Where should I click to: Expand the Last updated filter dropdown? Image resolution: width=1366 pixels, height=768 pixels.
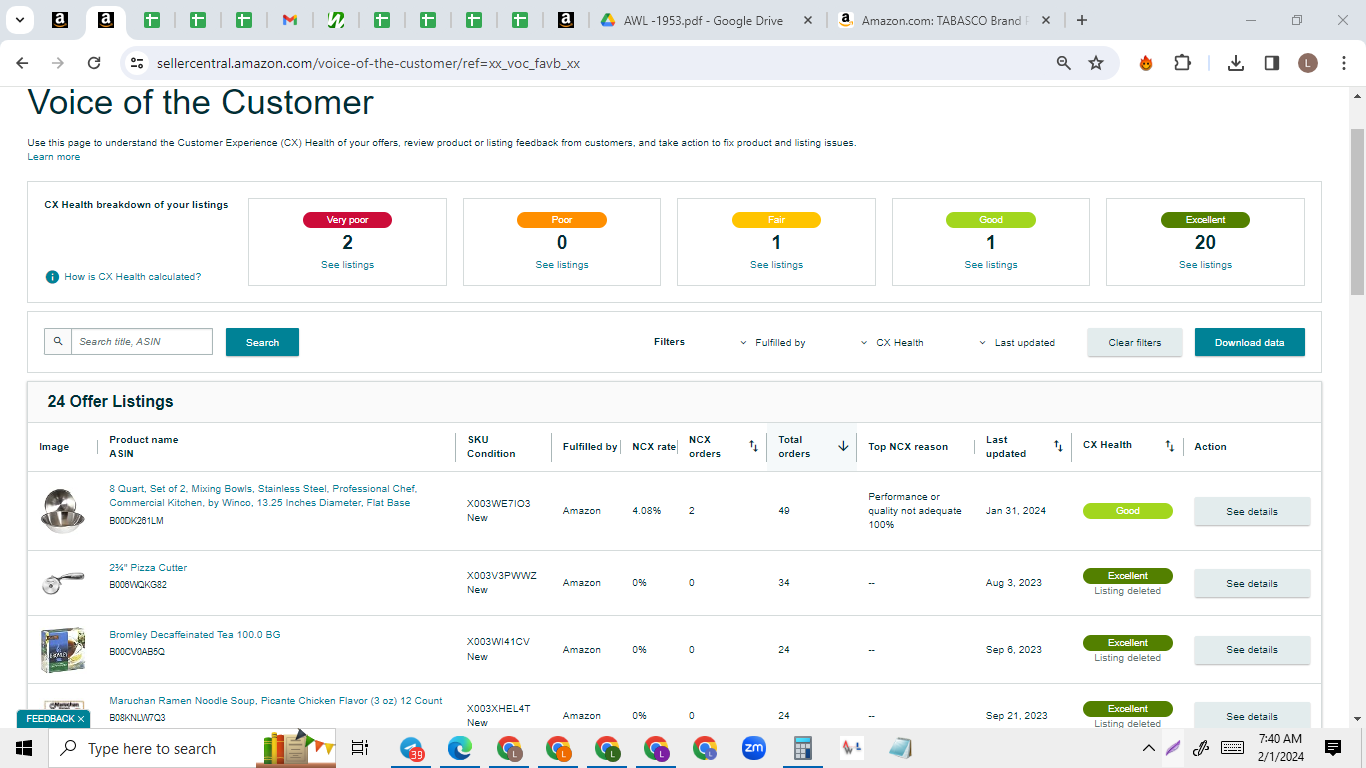1017,342
